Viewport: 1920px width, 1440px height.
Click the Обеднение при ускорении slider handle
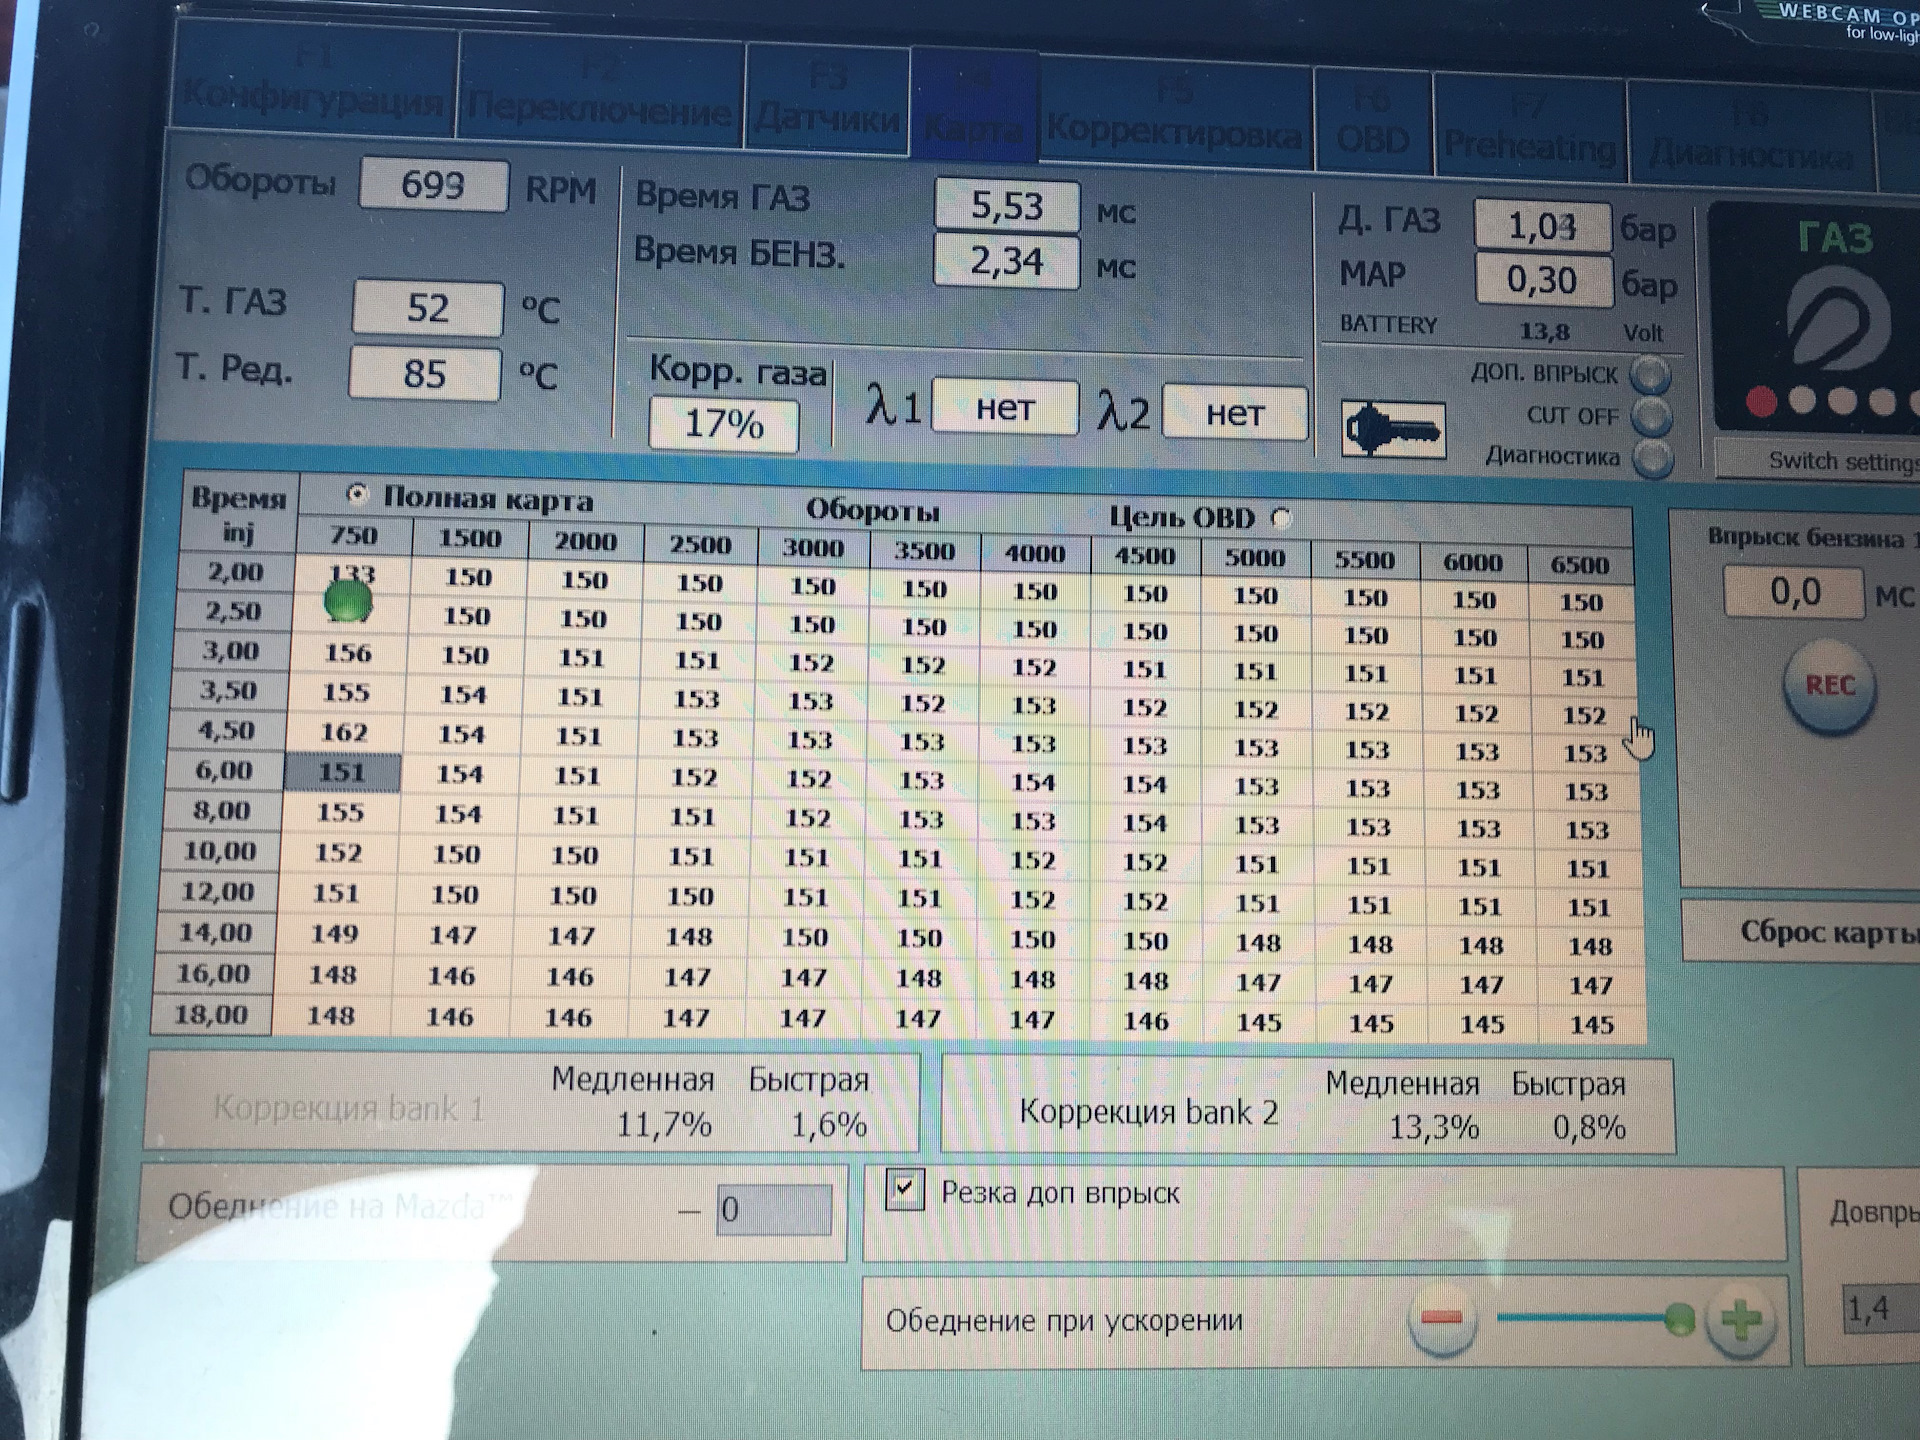(1680, 1319)
